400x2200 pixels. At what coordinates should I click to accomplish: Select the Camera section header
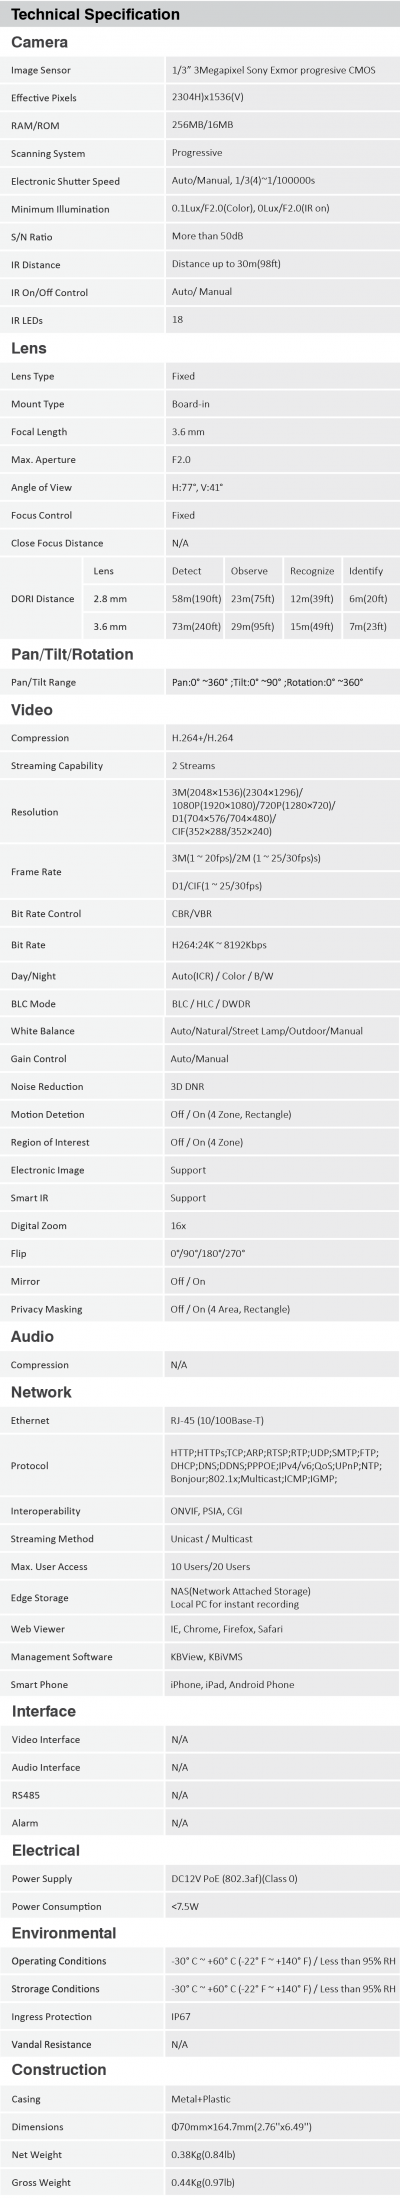[x=39, y=43]
